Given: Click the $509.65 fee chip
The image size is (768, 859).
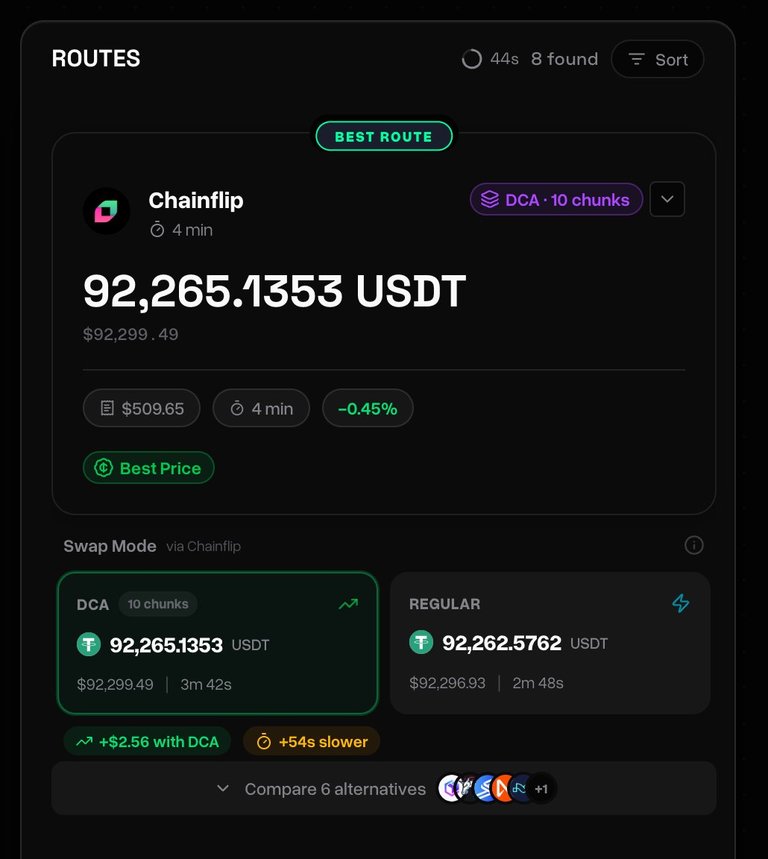Looking at the screenshot, I should tap(141, 408).
